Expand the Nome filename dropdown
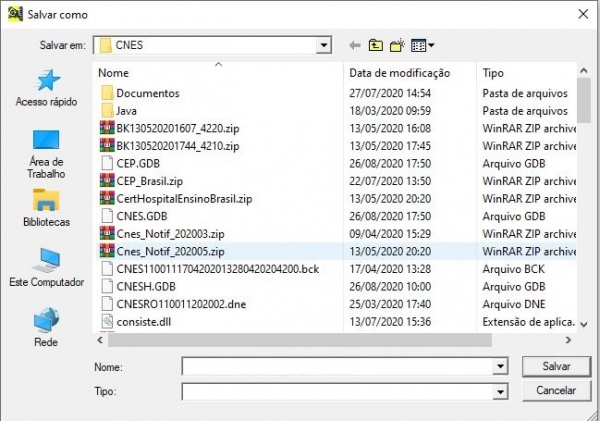The image size is (600, 421). (x=500, y=367)
